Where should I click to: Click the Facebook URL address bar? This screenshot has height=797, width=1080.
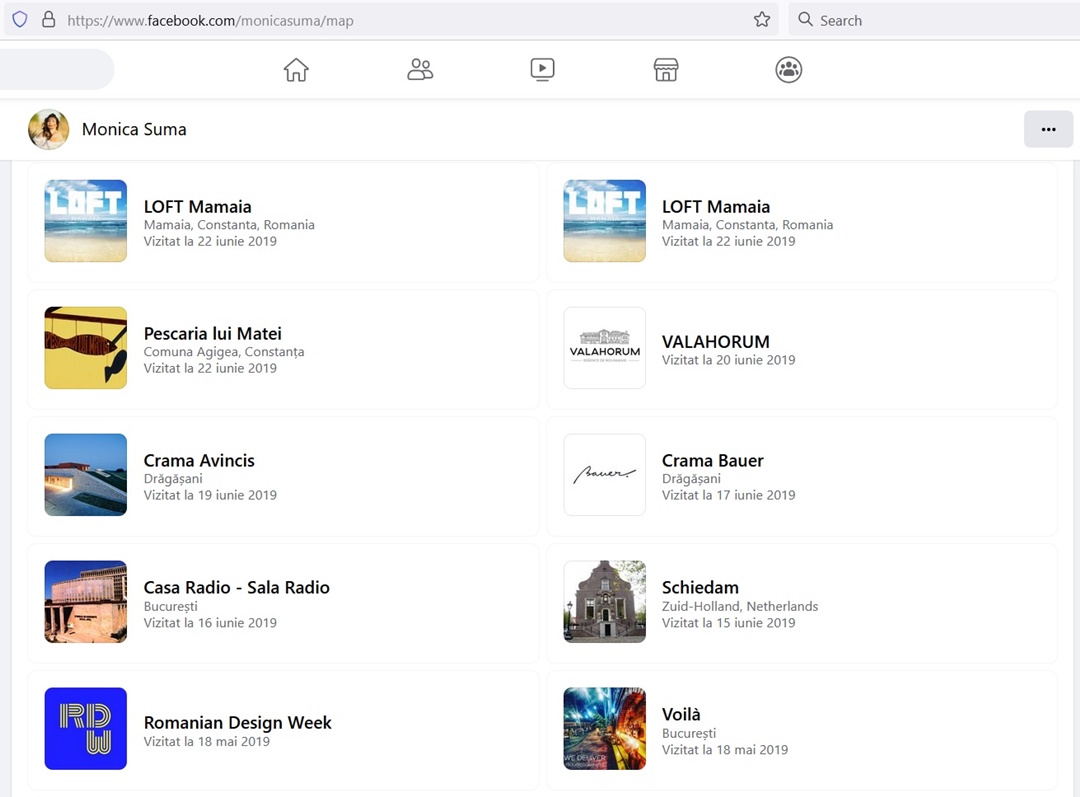400,20
